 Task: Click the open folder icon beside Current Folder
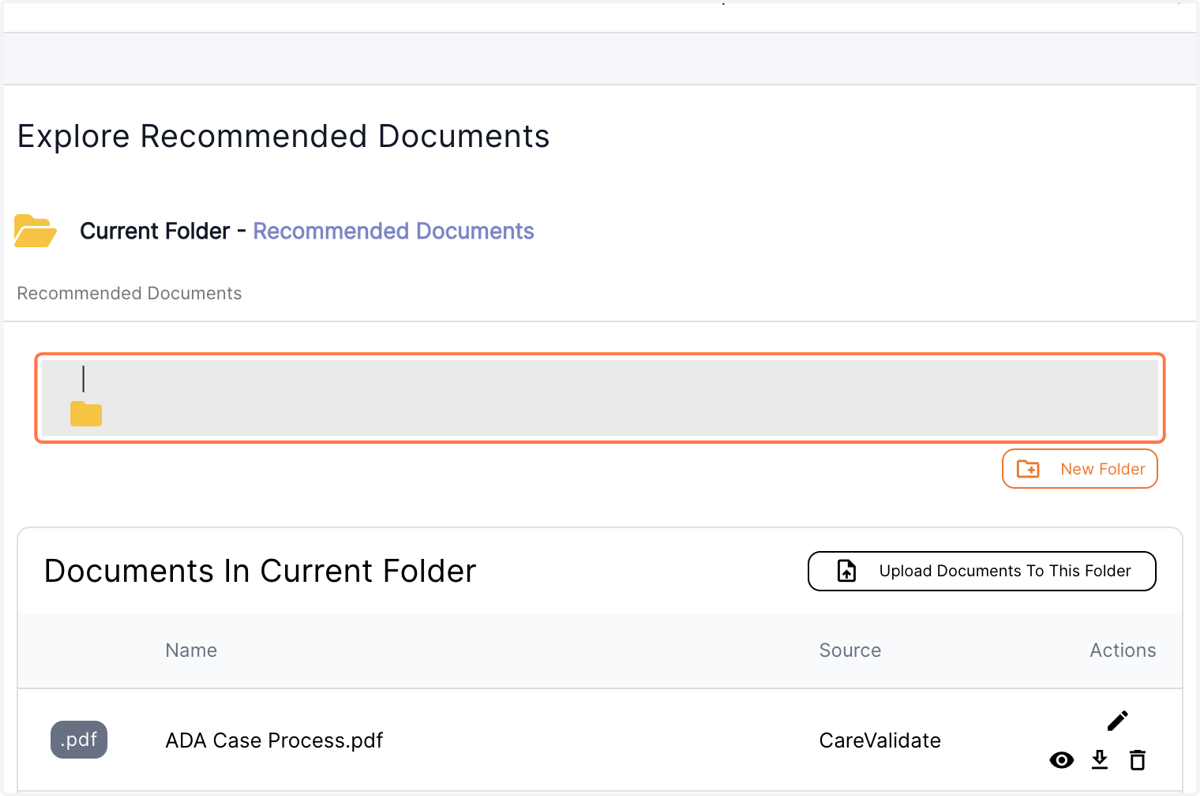click(35, 231)
